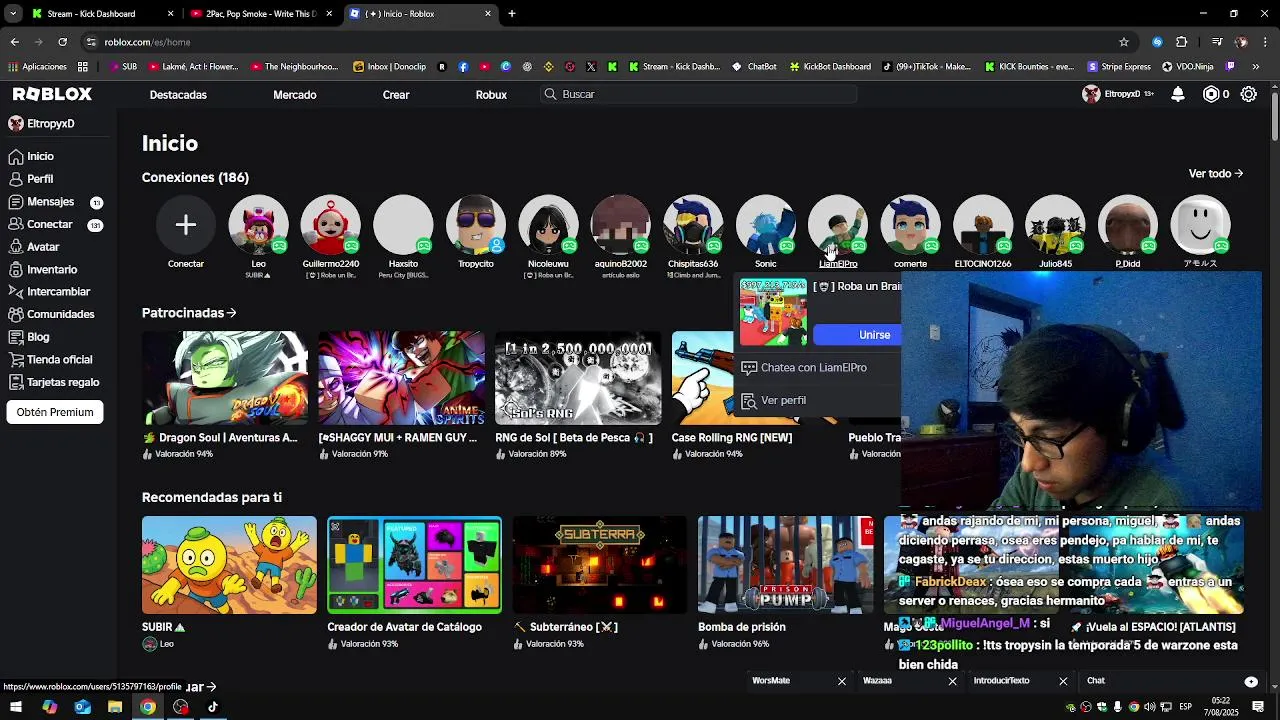Click the plus Conectar add-friend circle
The image size is (1280, 720).
(186, 225)
